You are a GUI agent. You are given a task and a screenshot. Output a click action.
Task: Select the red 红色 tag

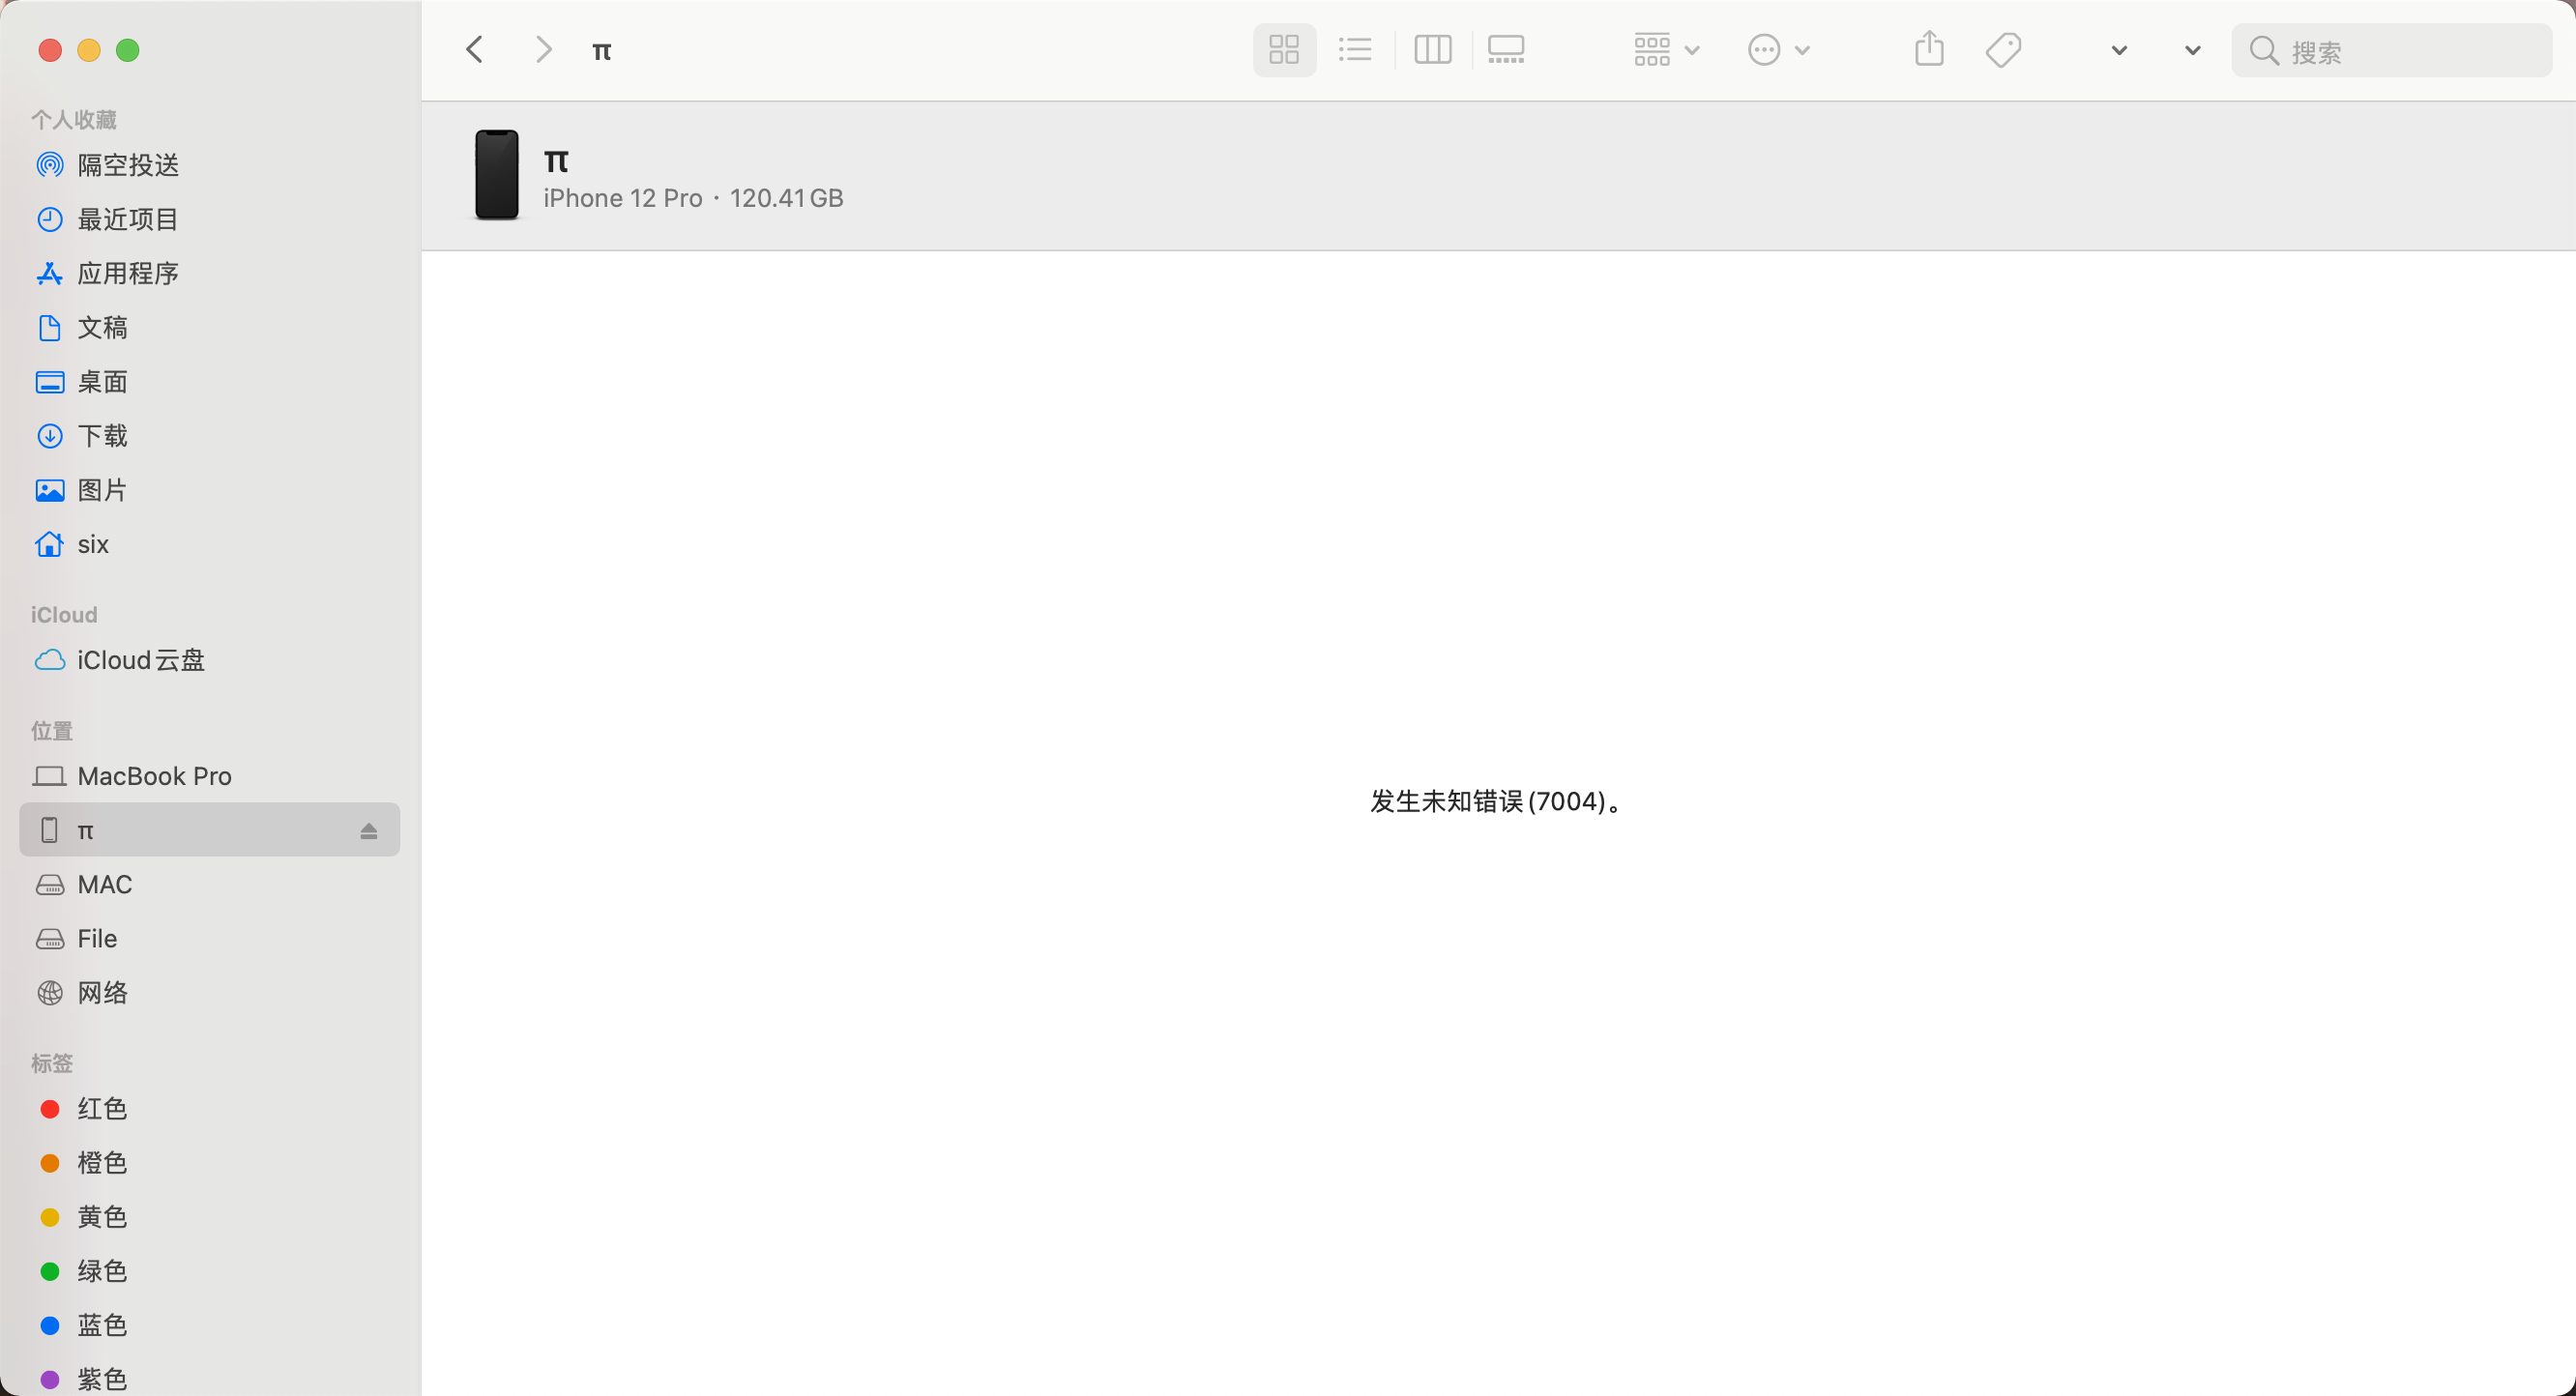[x=102, y=1109]
